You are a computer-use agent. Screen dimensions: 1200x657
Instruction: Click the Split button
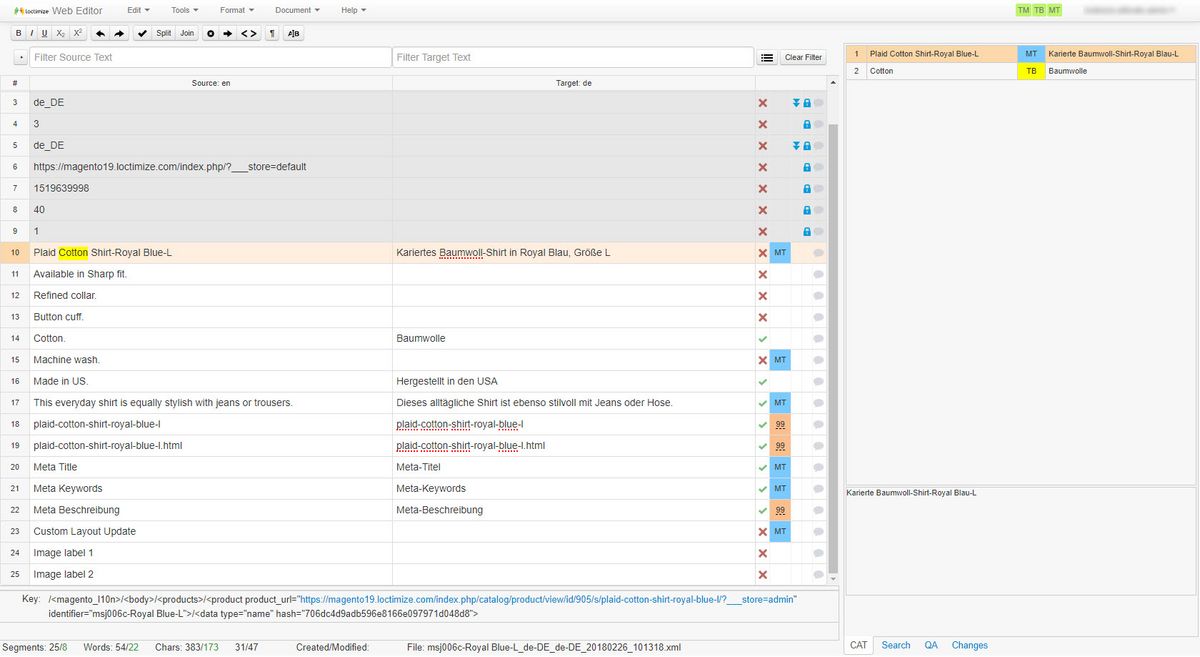(x=164, y=33)
